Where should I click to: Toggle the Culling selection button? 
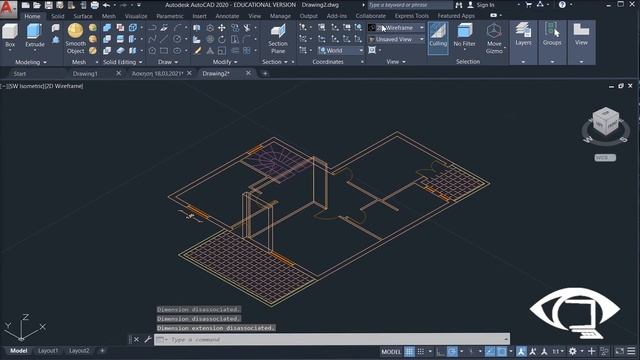[438, 38]
